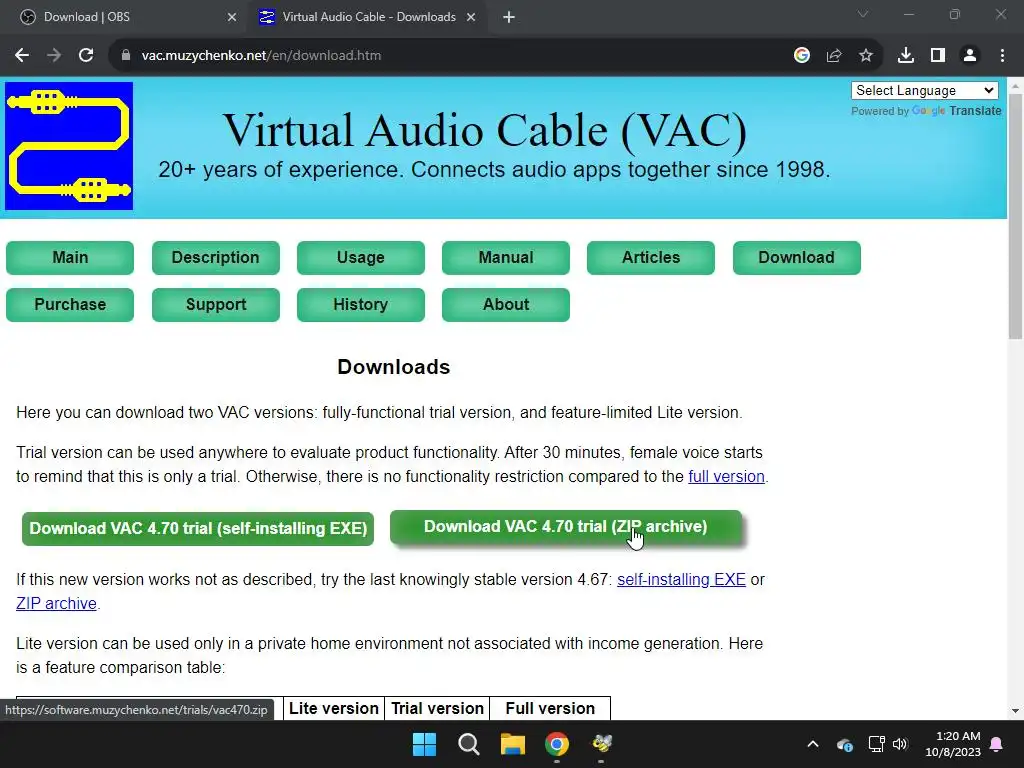The image size is (1024, 768).
Task: Click the VAC yellow cable logo
Action: (x=69, y=146)
